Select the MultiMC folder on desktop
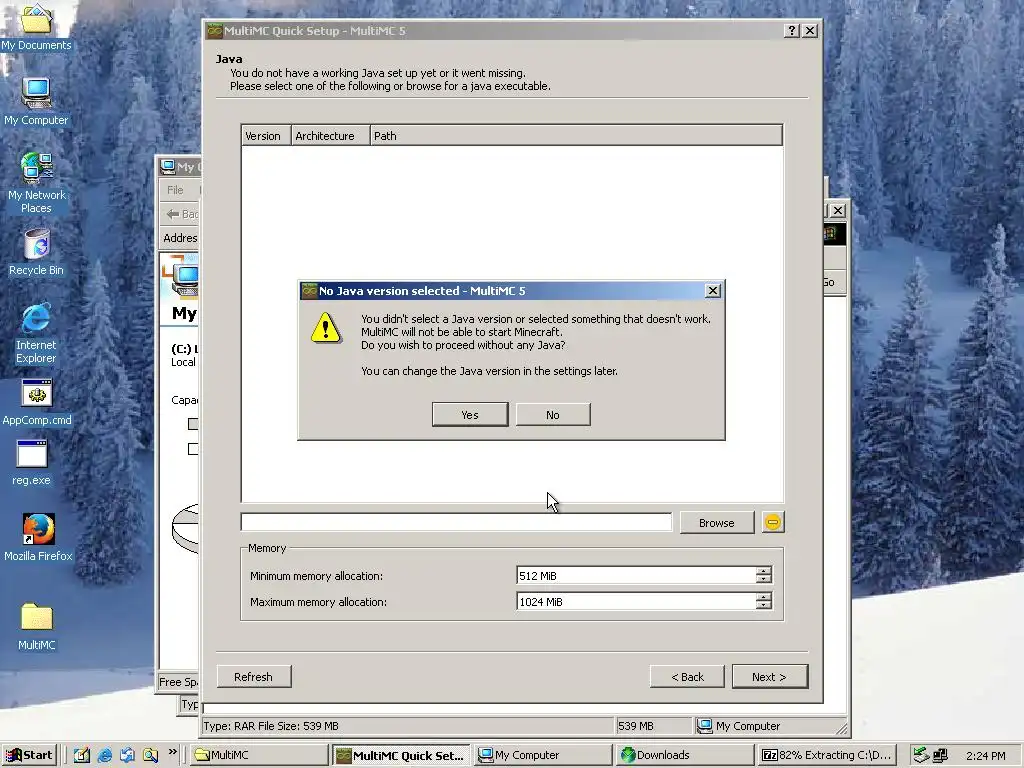 pos(37,626)
